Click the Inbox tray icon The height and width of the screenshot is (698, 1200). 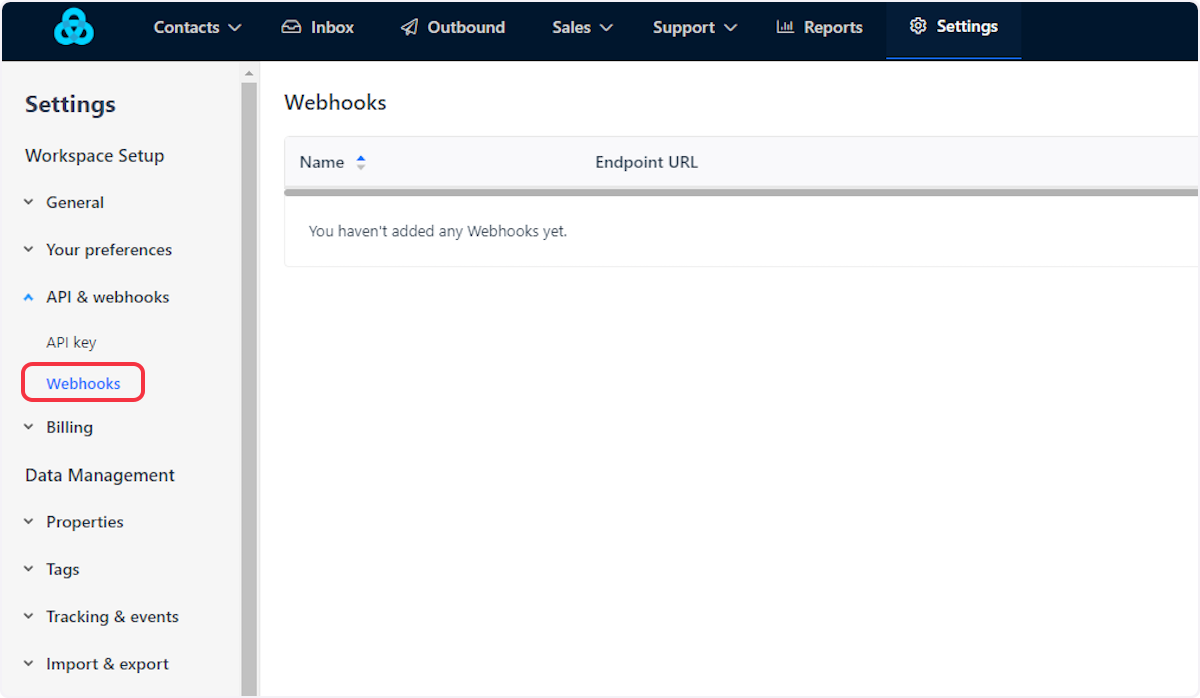[291, 27]
